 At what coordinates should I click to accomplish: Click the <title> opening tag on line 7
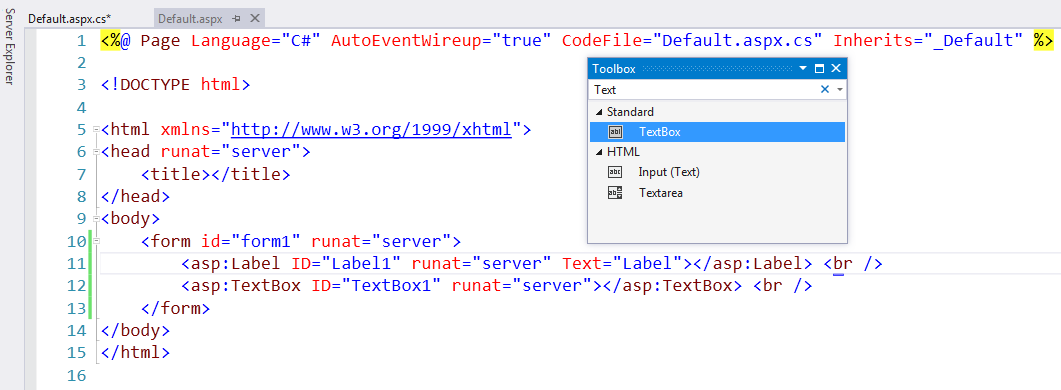pos(176,174)
